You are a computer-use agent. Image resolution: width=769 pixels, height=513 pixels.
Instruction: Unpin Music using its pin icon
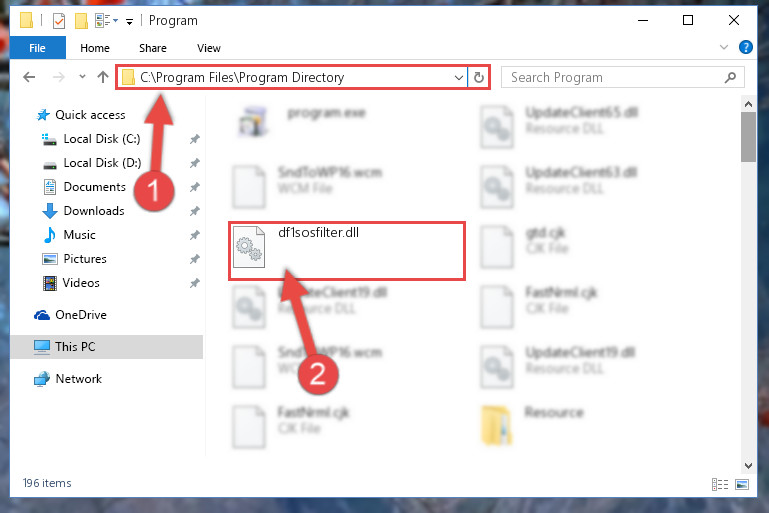tap(195, 235)
